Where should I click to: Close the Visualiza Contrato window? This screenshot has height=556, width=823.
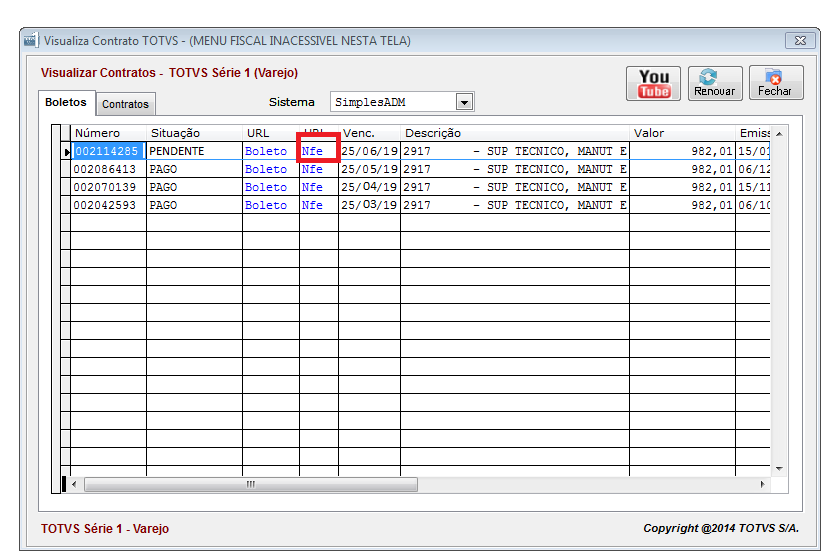[800, 40]
